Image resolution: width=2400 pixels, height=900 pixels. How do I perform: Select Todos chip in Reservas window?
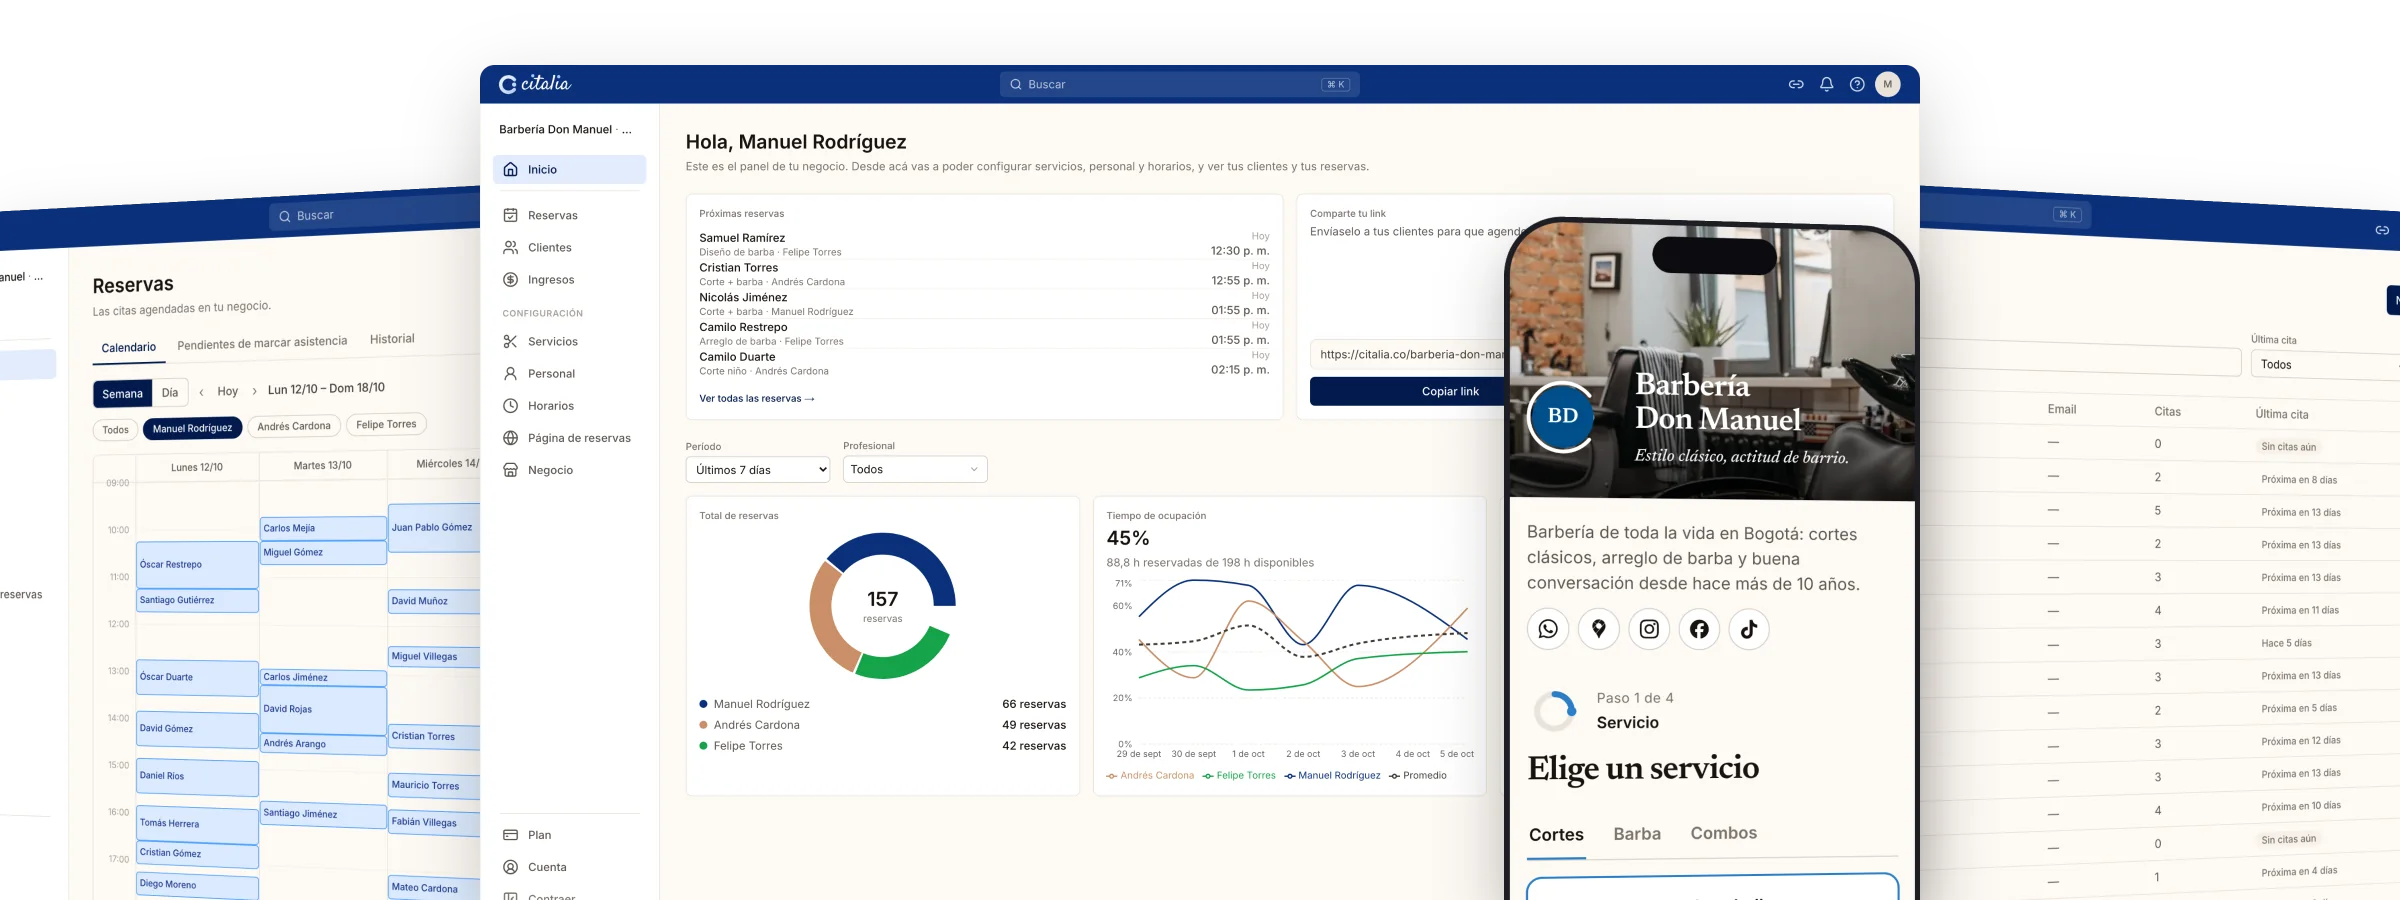point(116,430)
